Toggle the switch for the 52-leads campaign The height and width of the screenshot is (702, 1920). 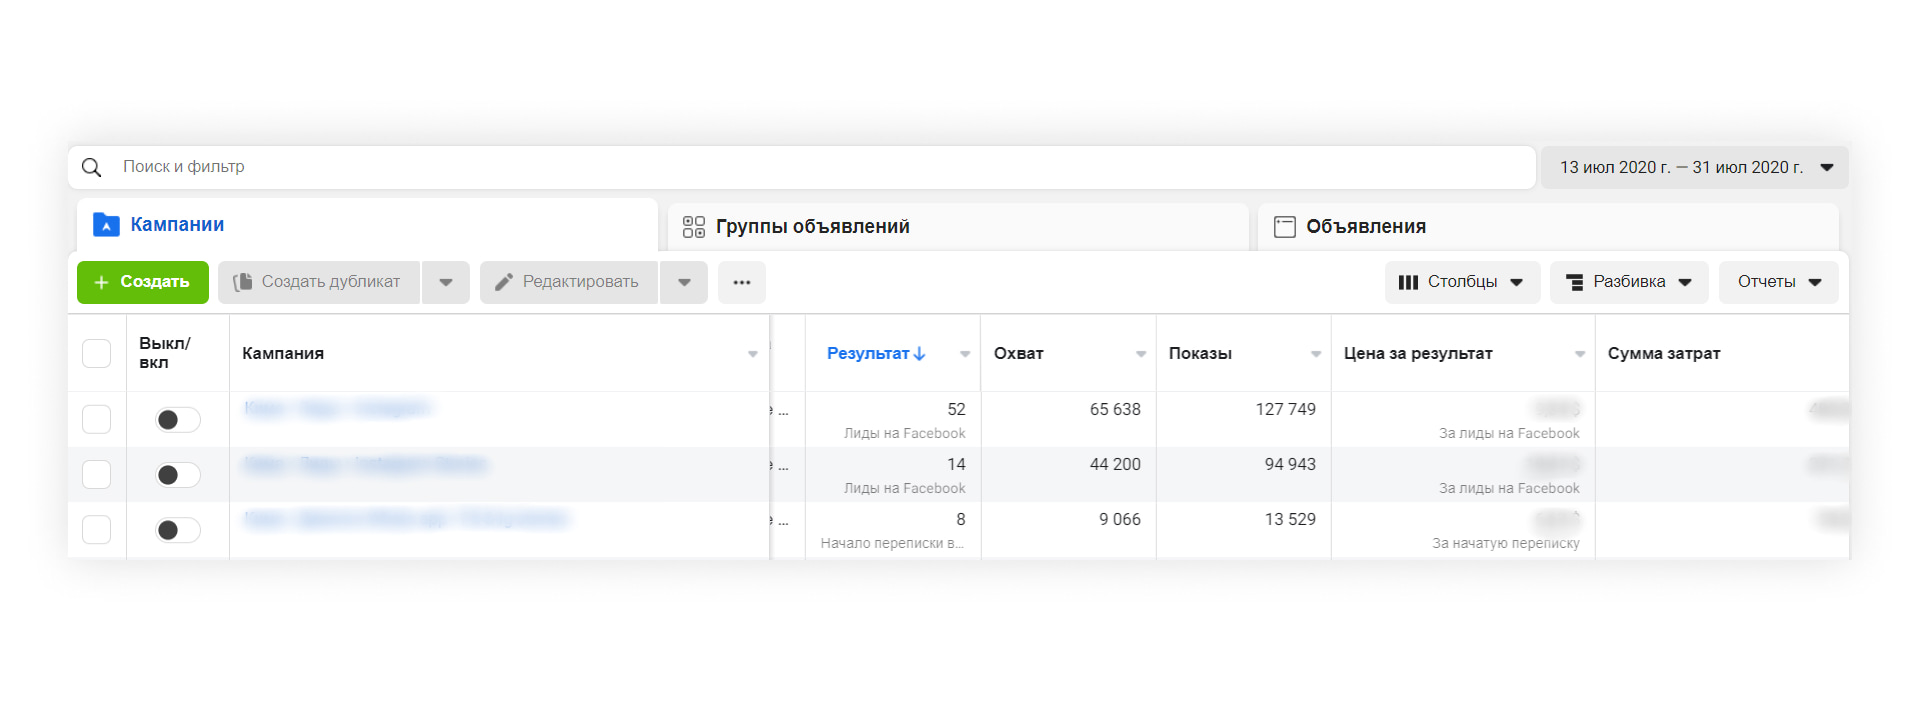click(178, 420)
